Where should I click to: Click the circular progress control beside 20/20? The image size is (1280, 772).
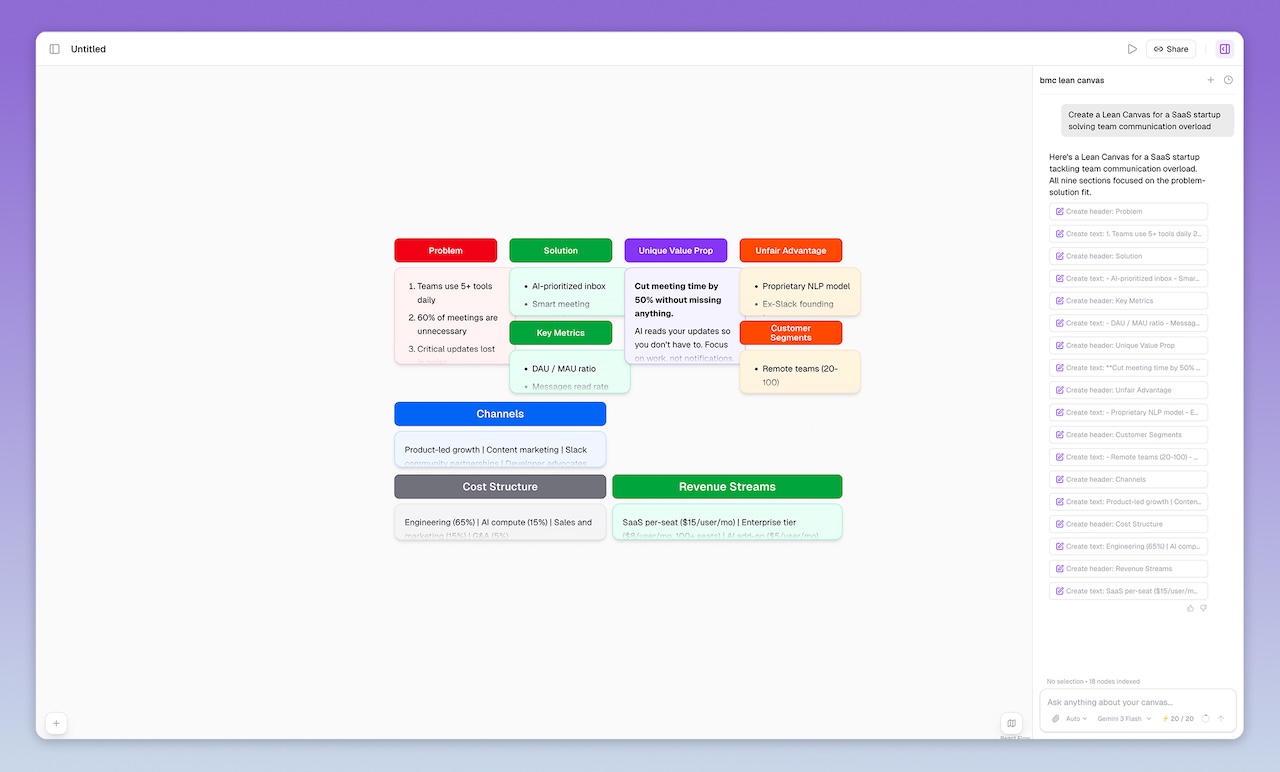coord(1206,718)
